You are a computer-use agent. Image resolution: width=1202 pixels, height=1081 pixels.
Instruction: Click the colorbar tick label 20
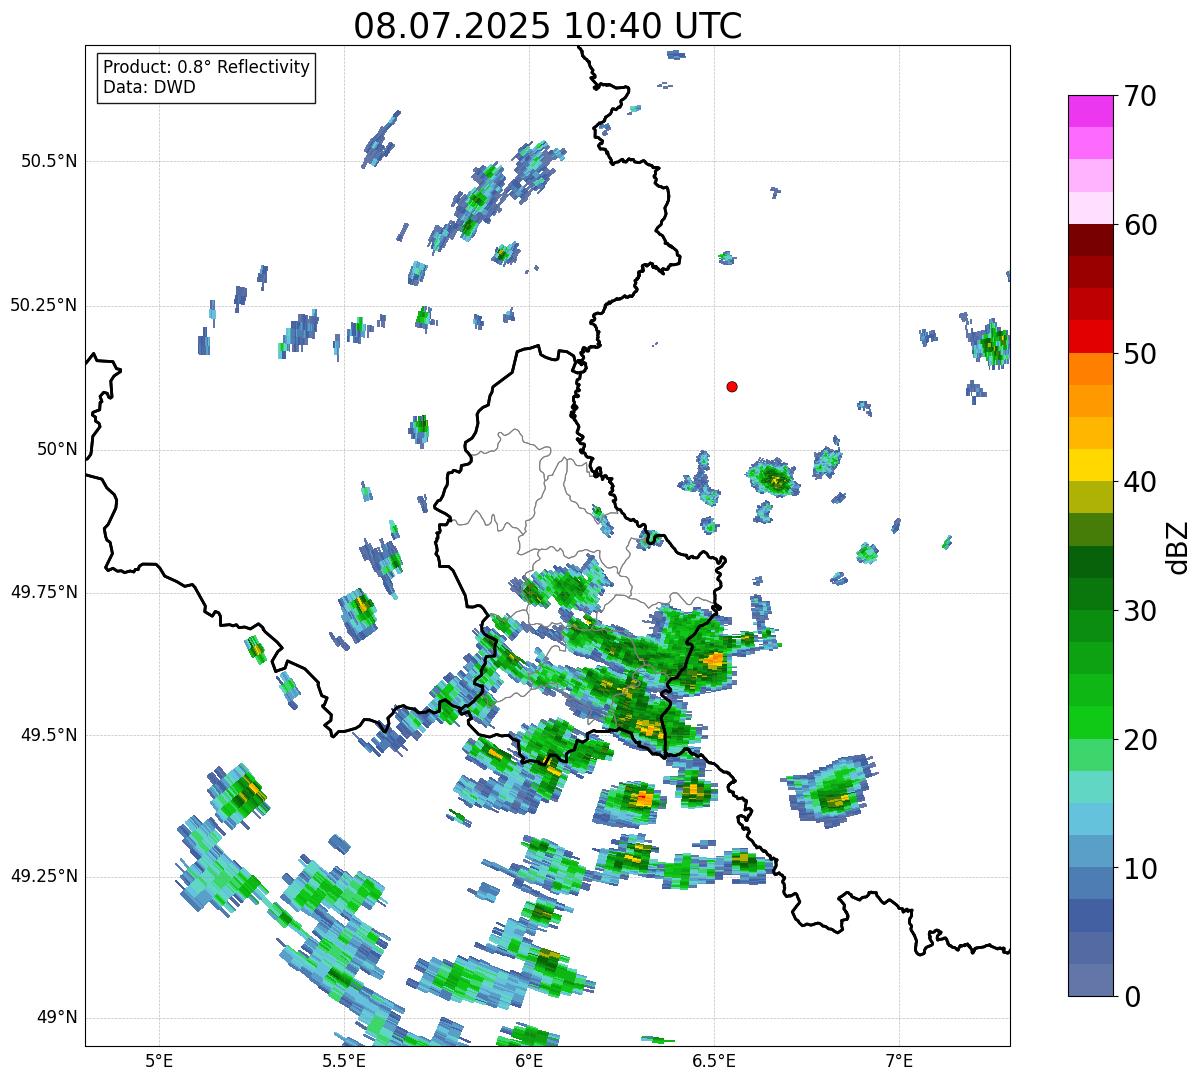[1140, 740]
